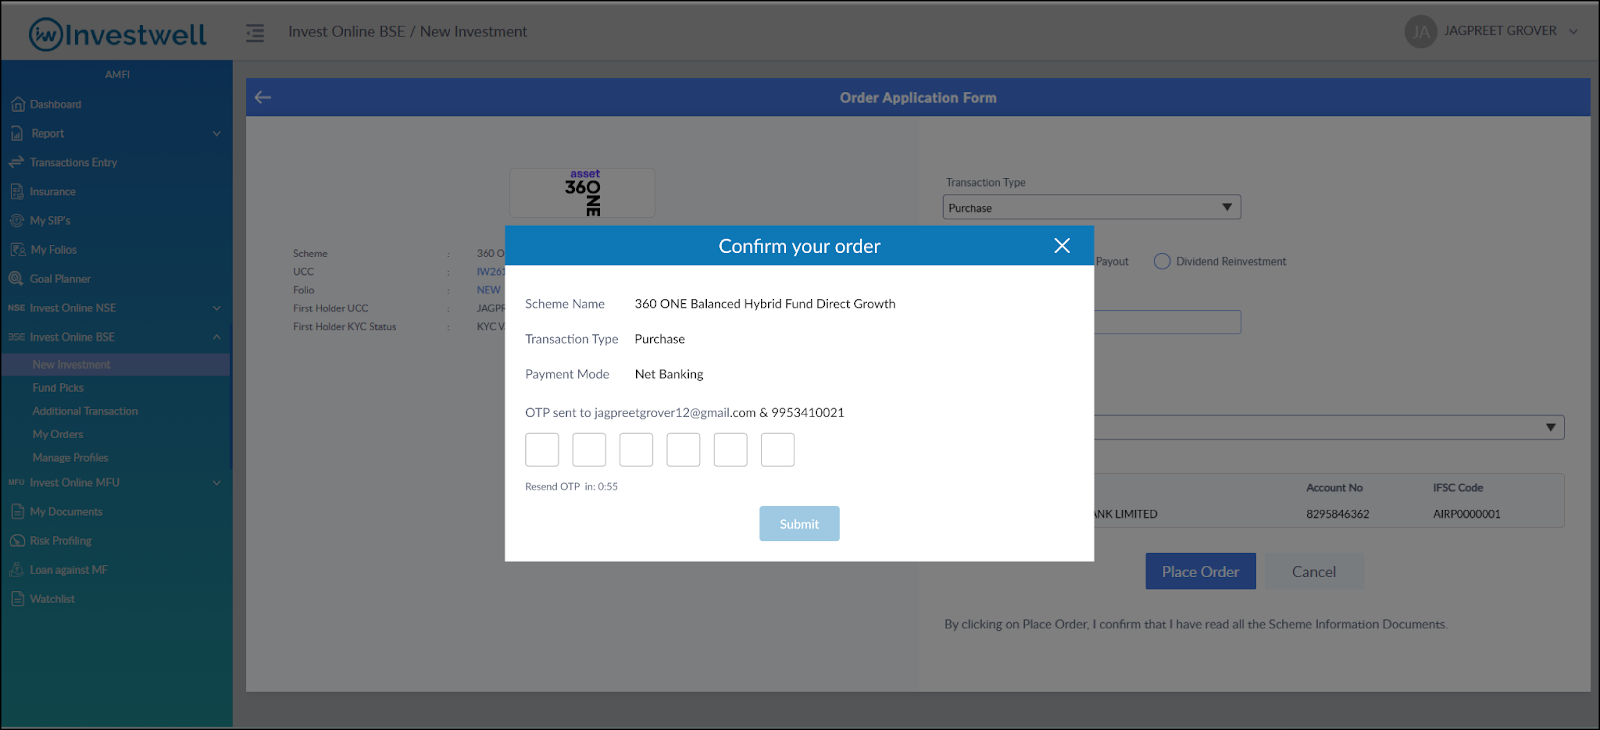Image resolution: width=1600 pixels, height=730 pixels.
Task: Click the Insurance sidebar icon
Action: point(17,191)
